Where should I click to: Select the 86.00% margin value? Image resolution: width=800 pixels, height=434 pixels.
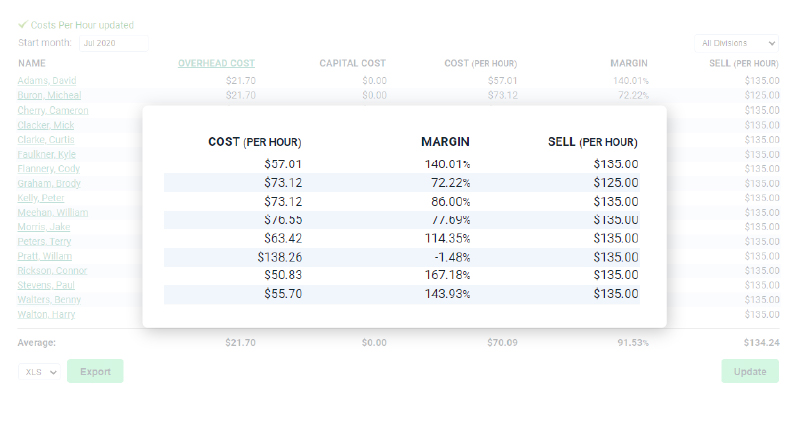(451, 201)
